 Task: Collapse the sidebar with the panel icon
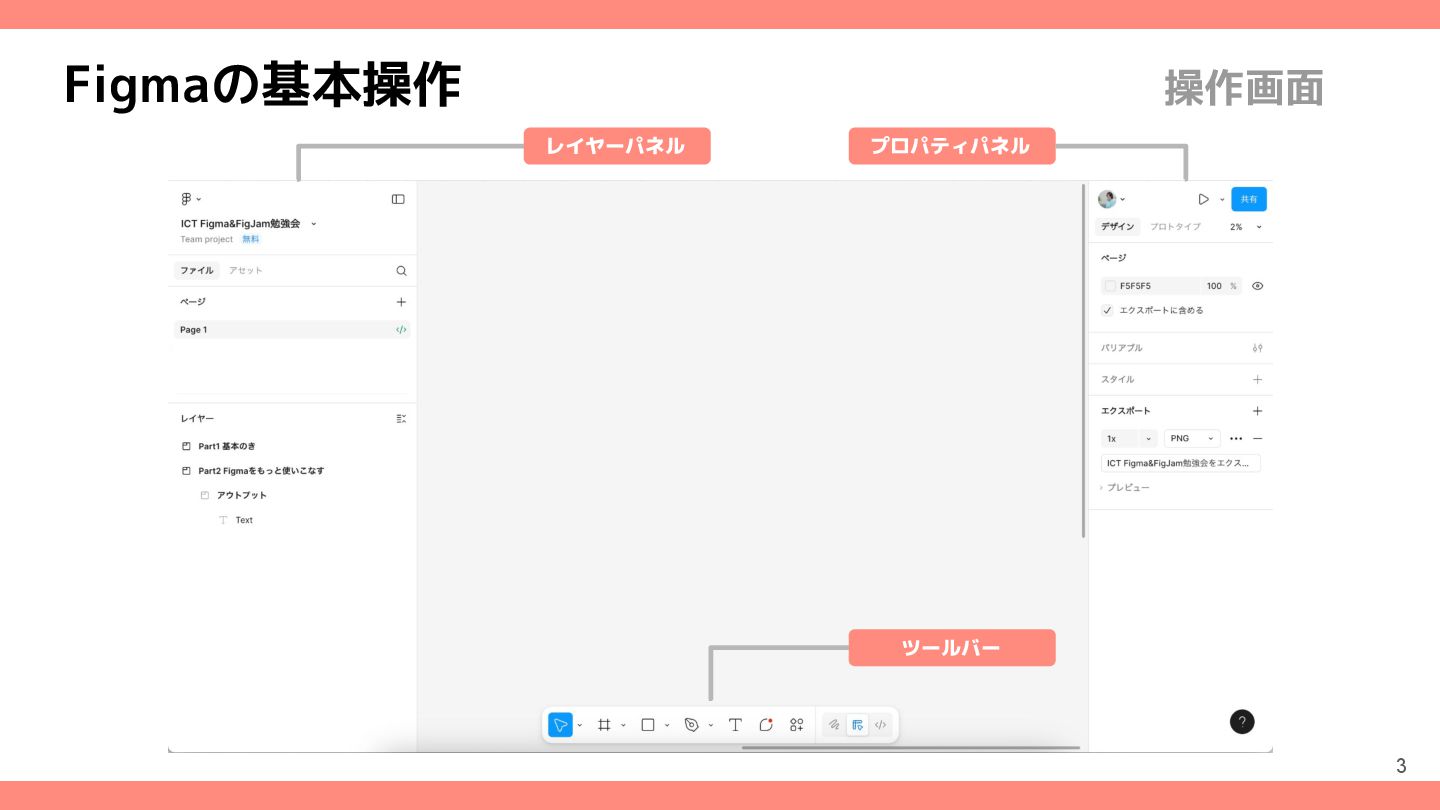398,199
